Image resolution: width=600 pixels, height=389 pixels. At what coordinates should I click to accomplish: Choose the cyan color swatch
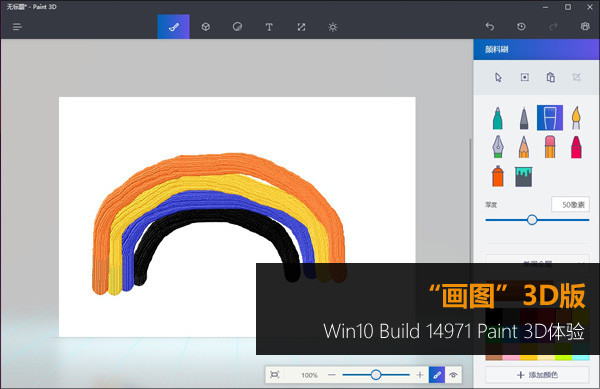tap(581, 358)
